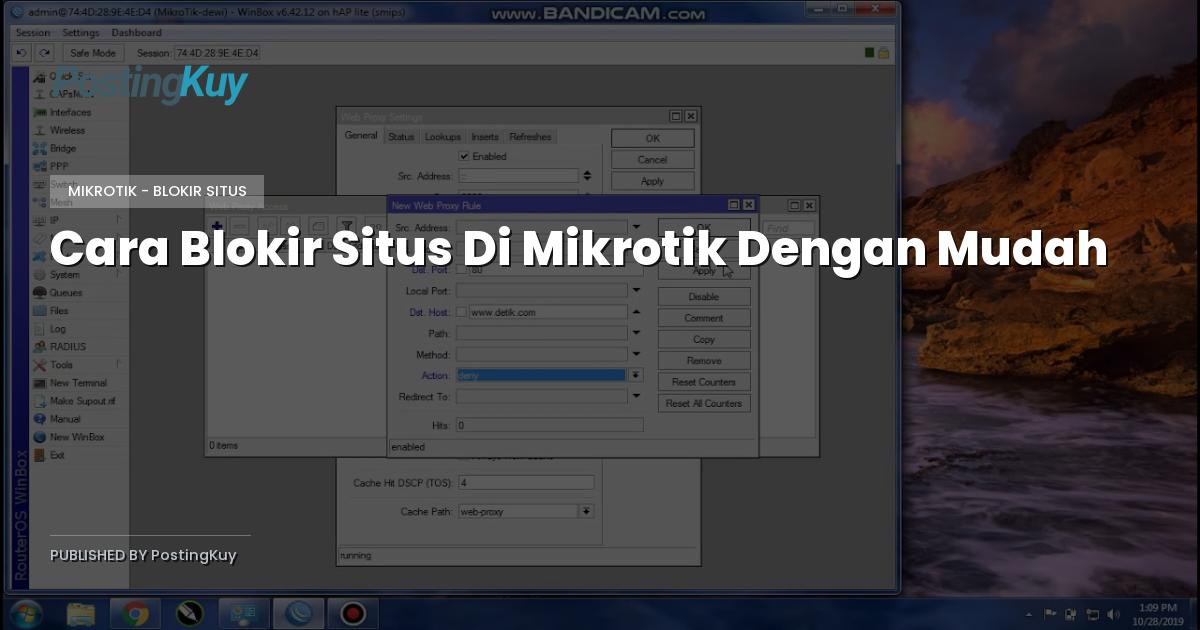Switch to the Refreshes tab
Viewport: 1200px width, 630px height.
pyautogui.click(x=529, y=137)
